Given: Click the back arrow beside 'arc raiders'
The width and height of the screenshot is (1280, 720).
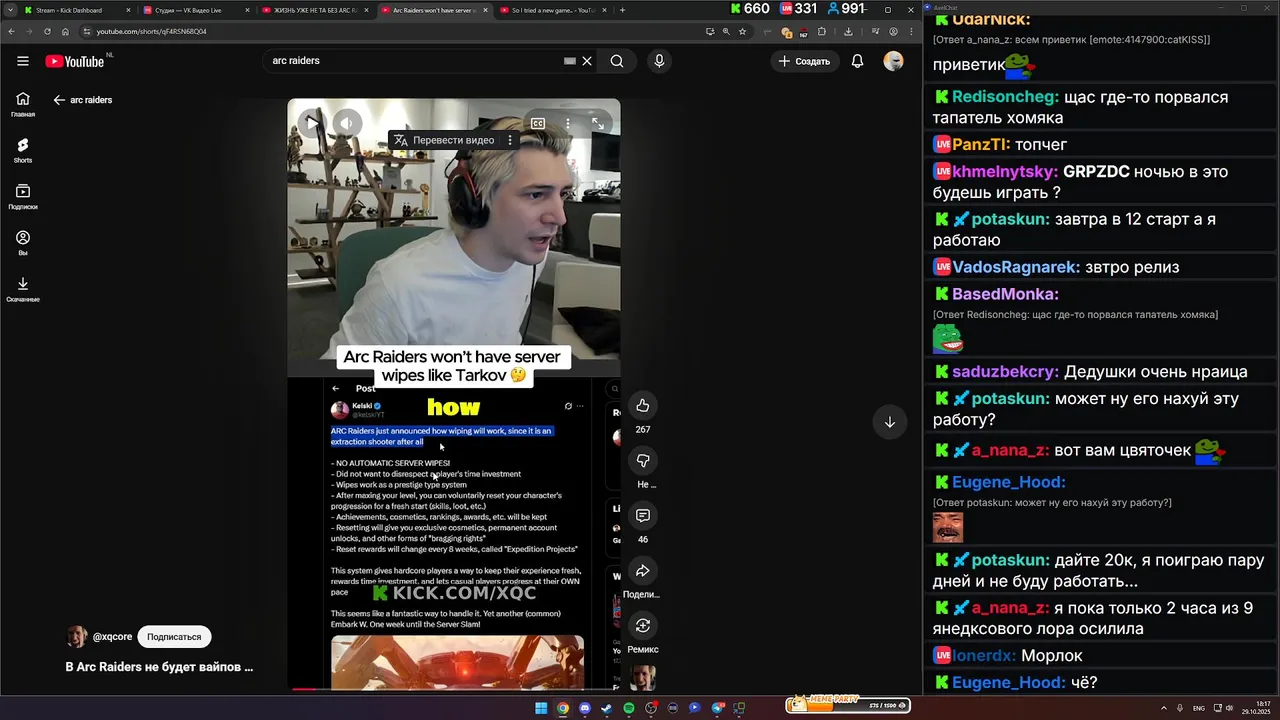Looking at the screenshot, I should click(59, 100).
